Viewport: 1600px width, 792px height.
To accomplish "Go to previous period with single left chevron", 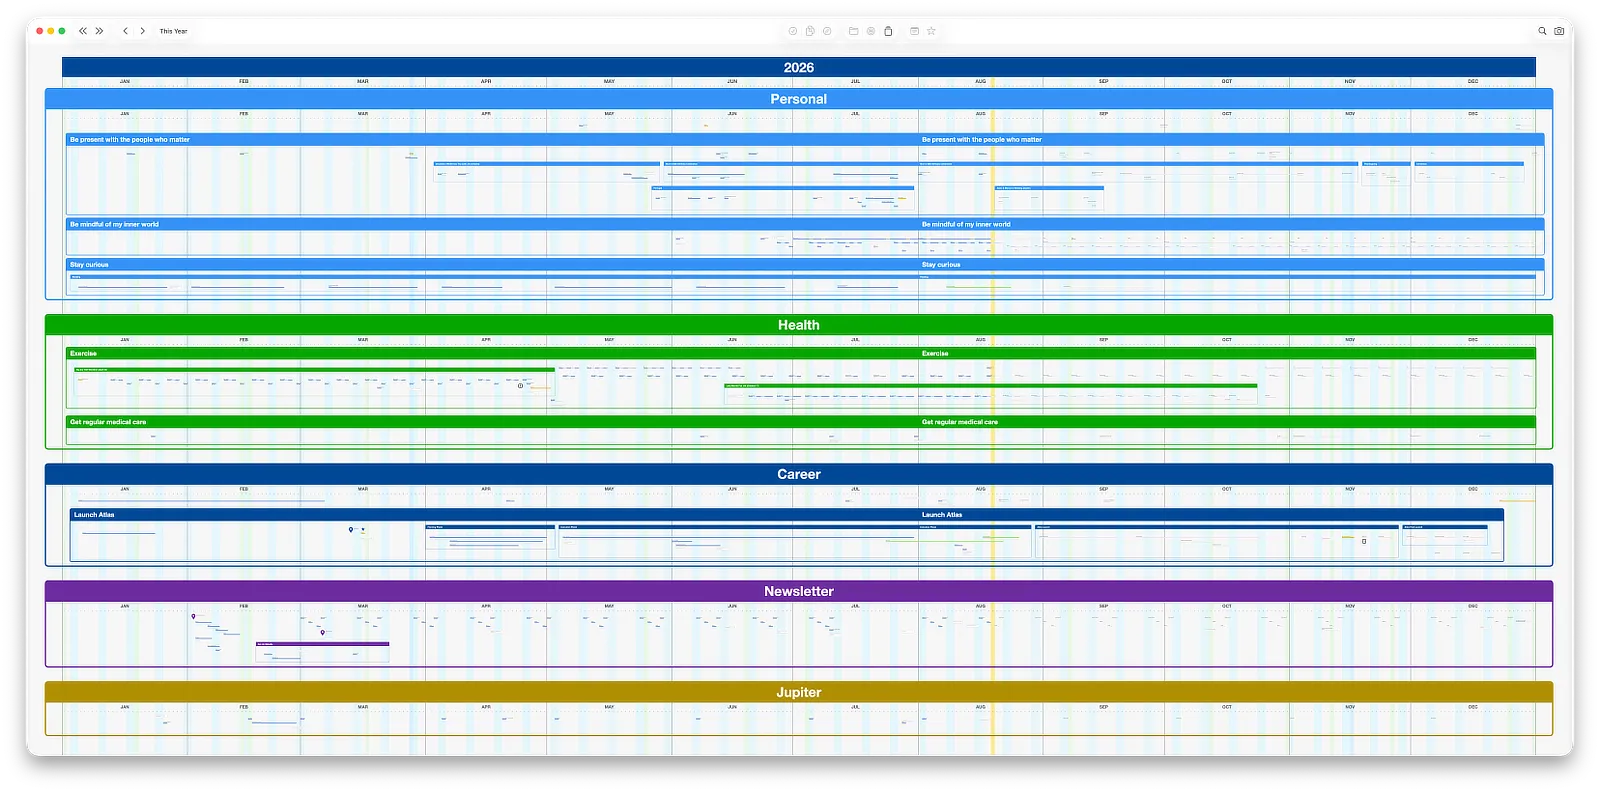I will [125, 31].
